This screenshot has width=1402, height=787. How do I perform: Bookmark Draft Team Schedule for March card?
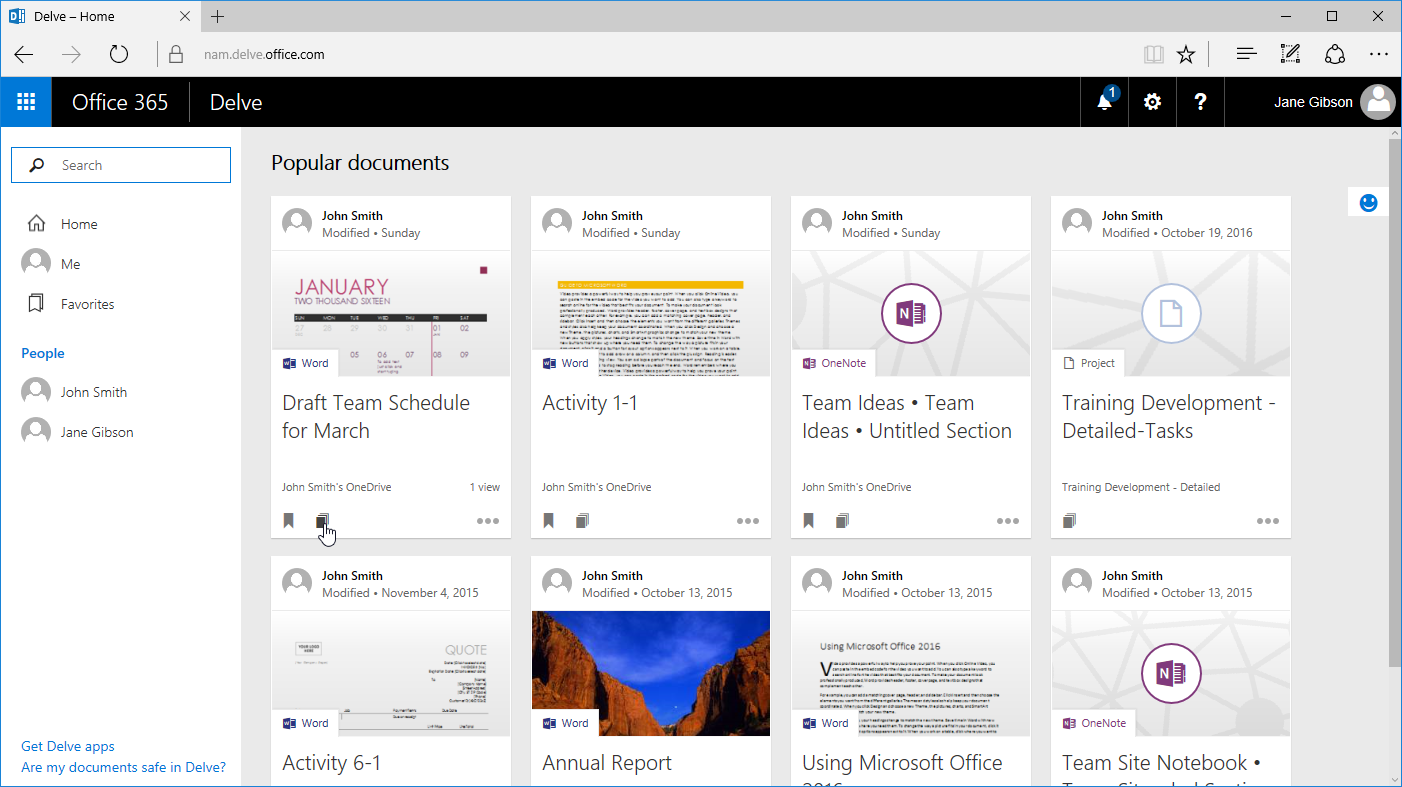coord(289,521)
